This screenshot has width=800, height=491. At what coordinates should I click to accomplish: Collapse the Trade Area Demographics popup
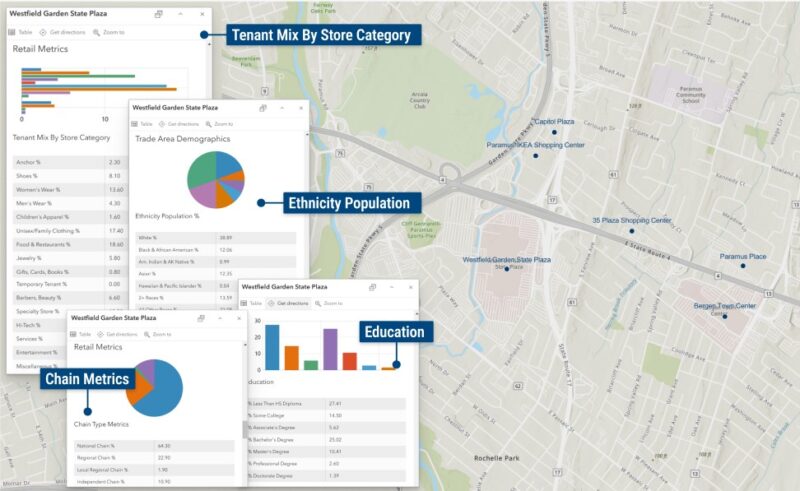(283, 107)
